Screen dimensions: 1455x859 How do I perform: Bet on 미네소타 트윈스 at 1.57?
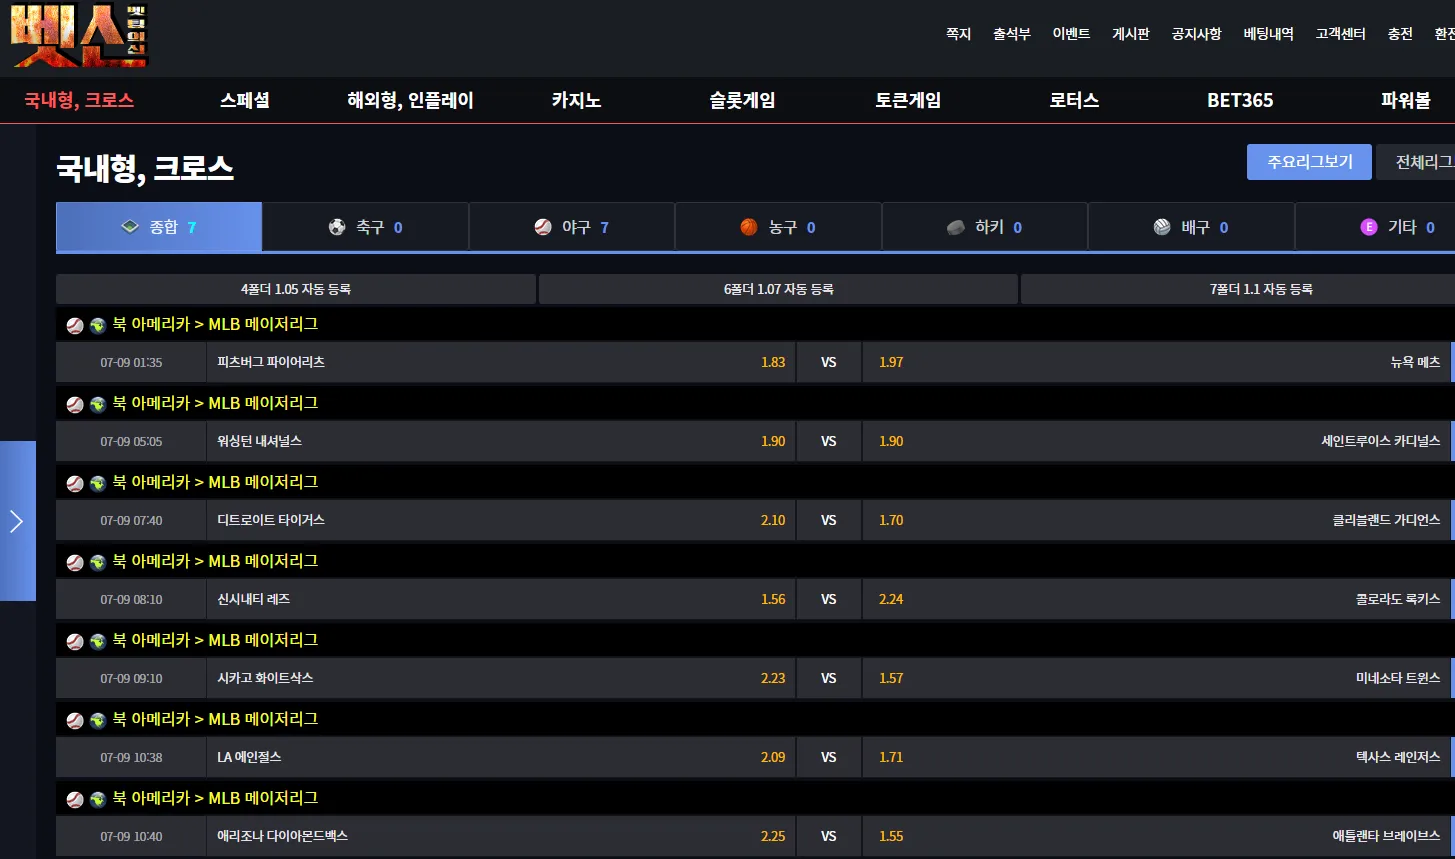tap(1158, 678)
